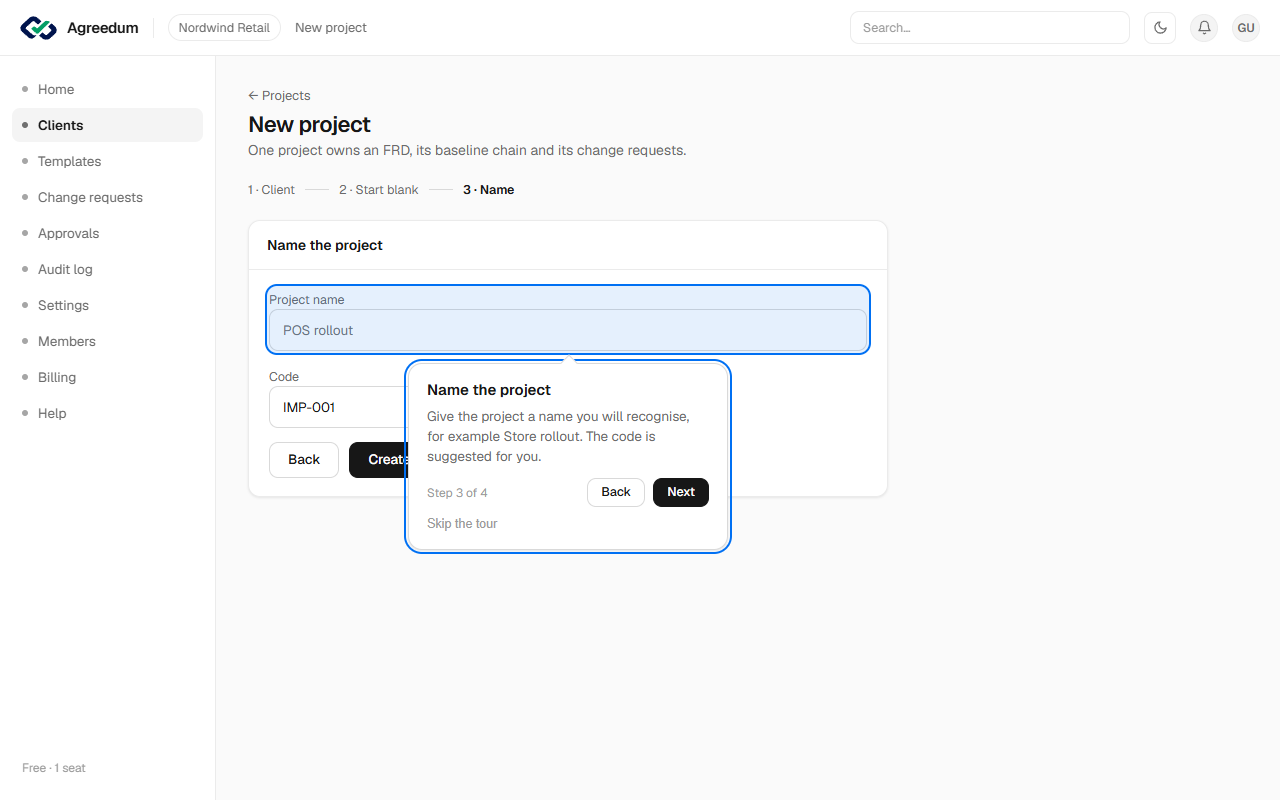The width and height of the screenshot is (1280, 800).
Task: Click the form's Back button beside Create
Action: (x=304, y=460)
